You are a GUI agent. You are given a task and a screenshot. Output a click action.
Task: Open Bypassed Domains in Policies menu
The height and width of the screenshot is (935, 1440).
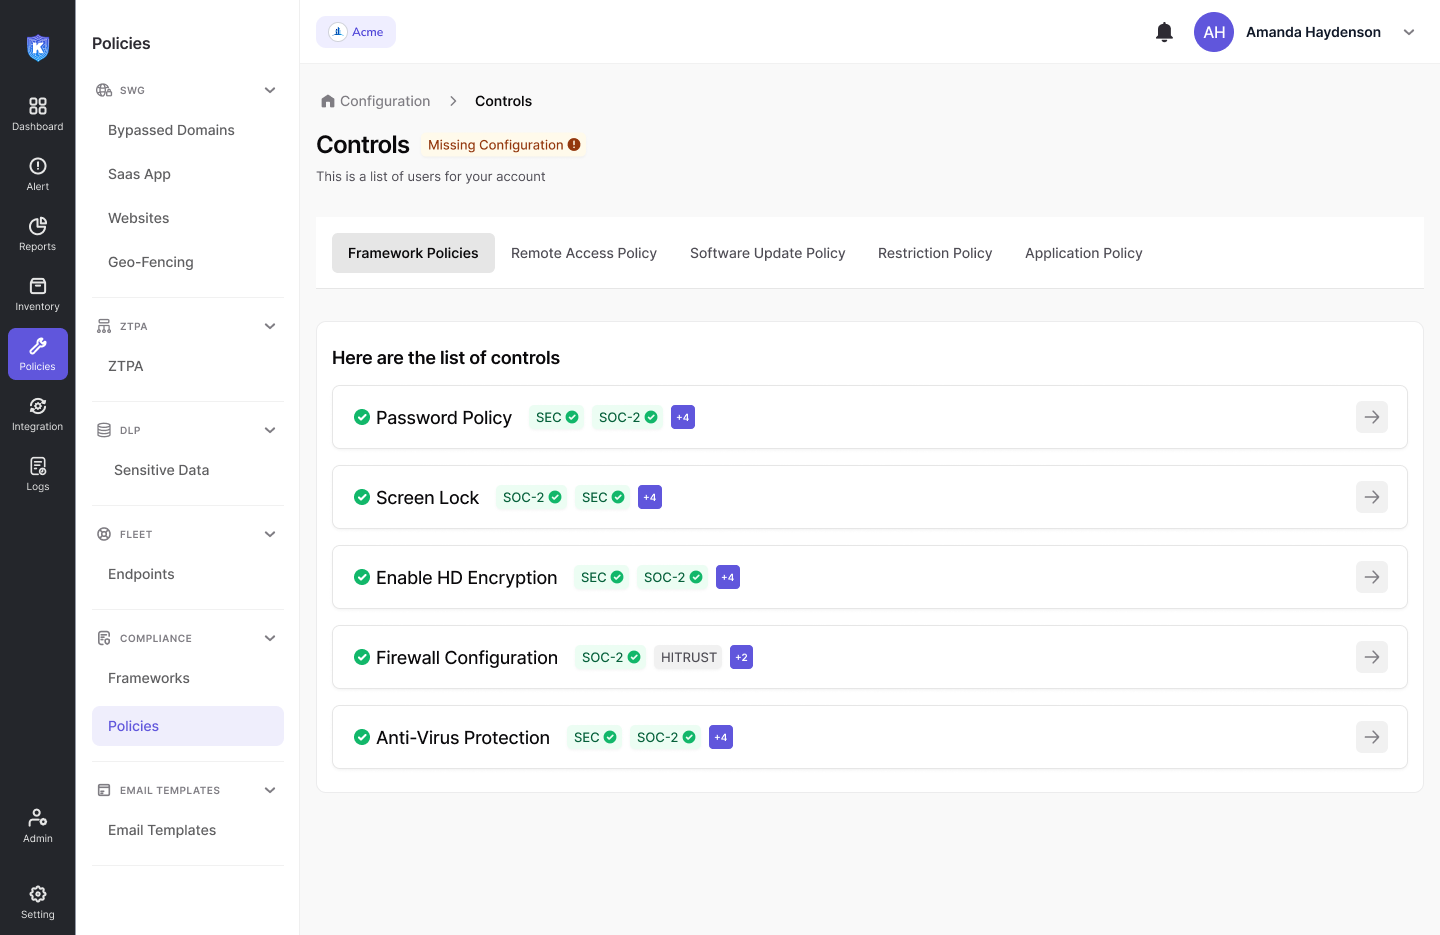coord(171,130)
